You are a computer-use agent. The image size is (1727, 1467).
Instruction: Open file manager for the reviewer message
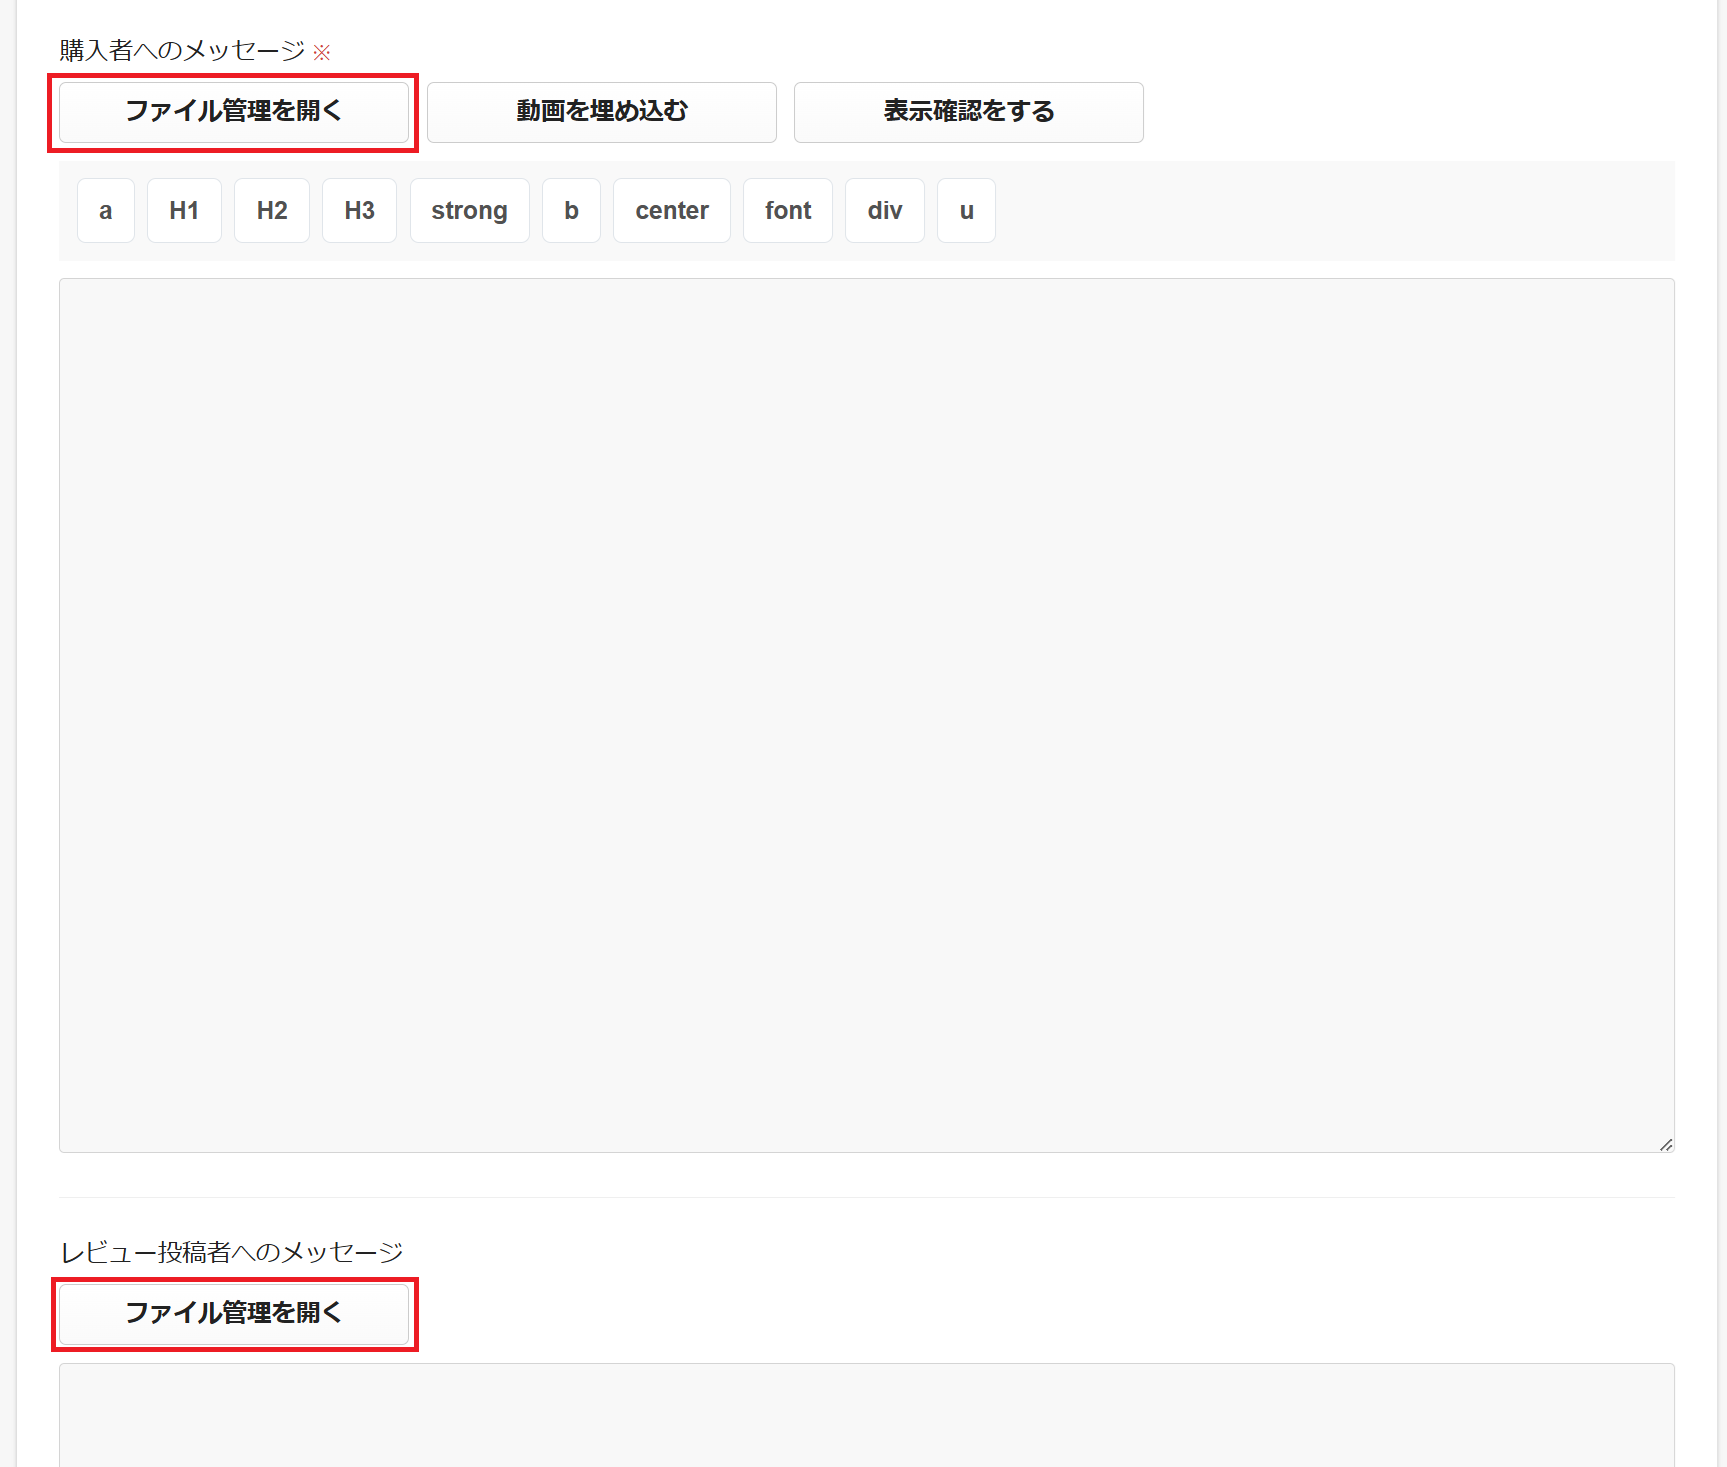point(234,1314)
